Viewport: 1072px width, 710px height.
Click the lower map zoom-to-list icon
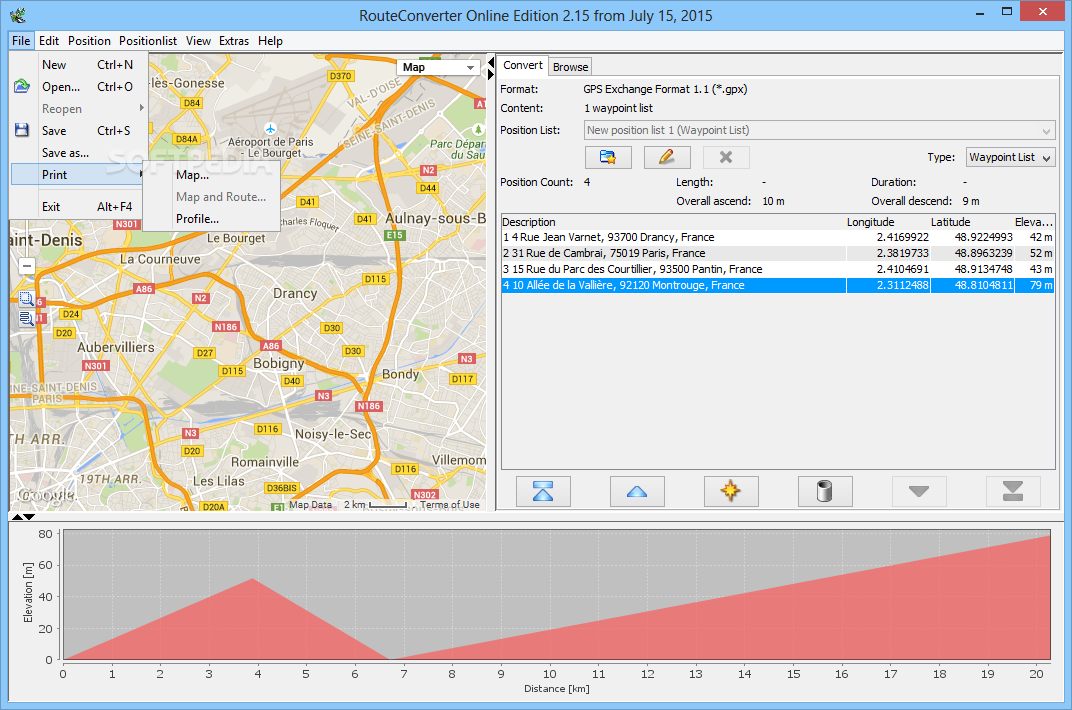click(x=26, y=318)
